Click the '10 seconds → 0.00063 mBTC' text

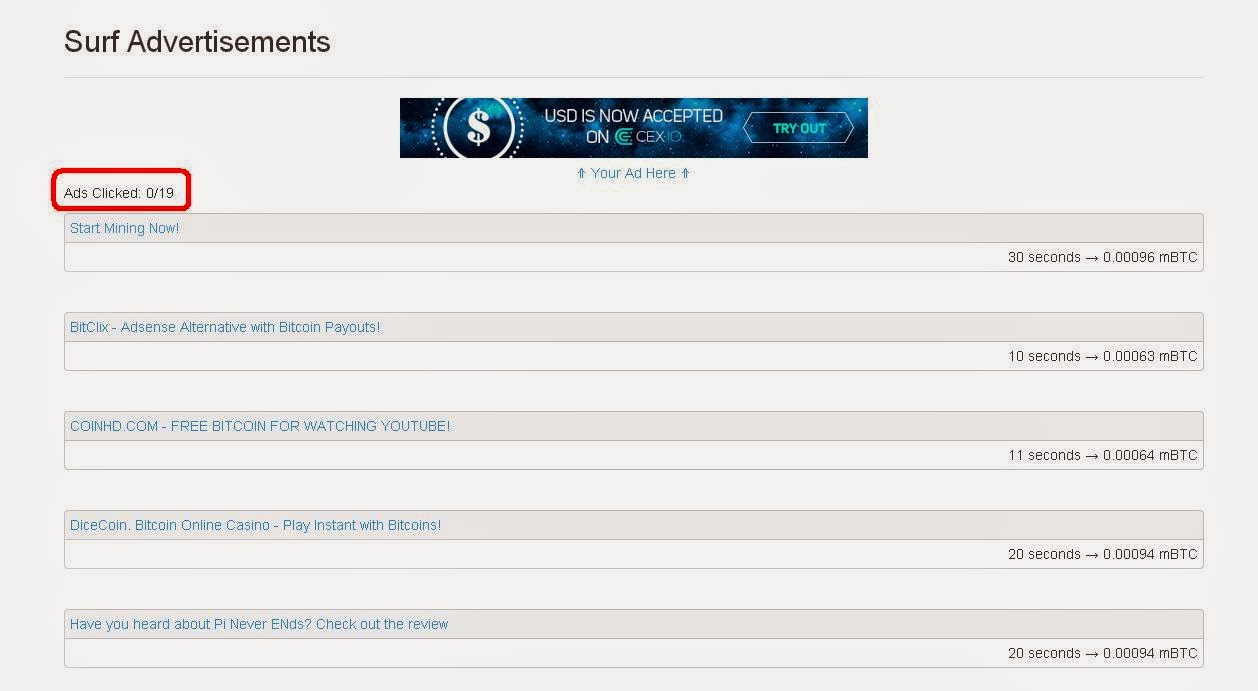click(x=1102, y=356)
